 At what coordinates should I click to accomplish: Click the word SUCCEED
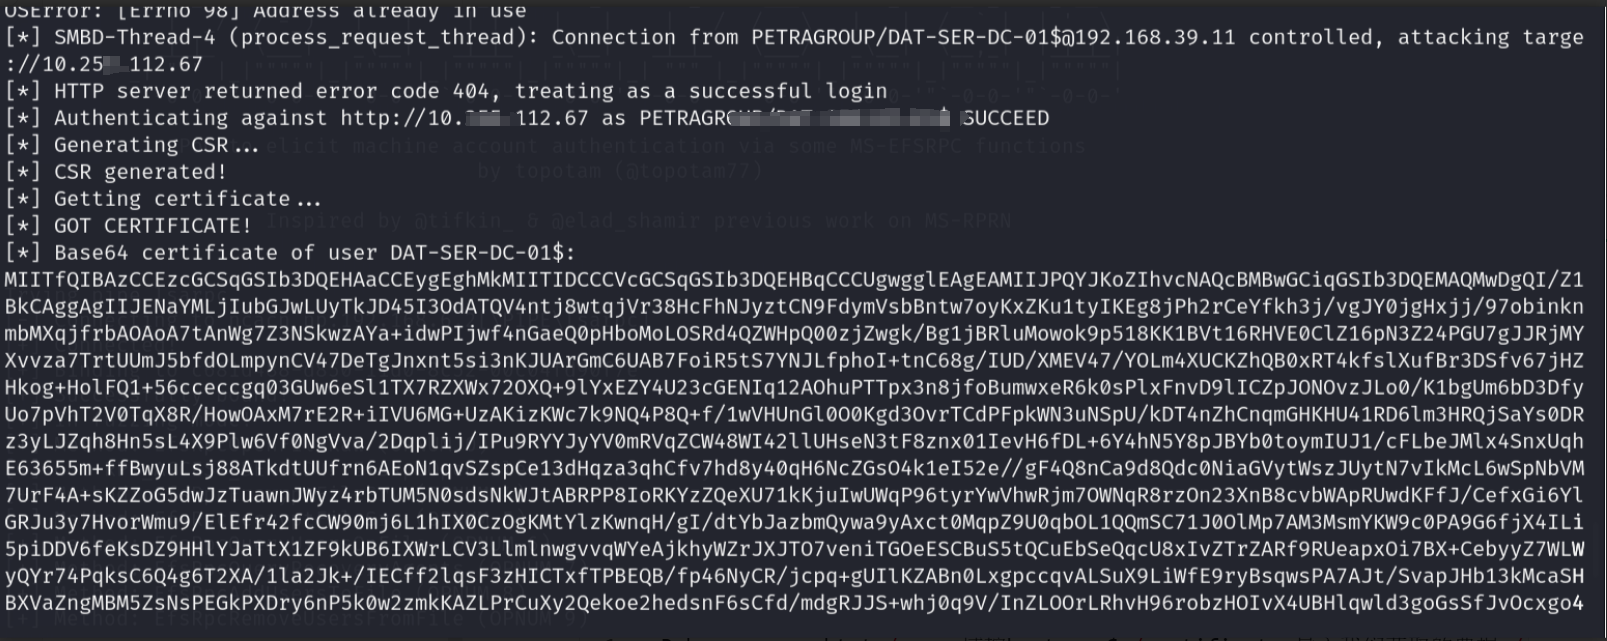(1005, 118)
